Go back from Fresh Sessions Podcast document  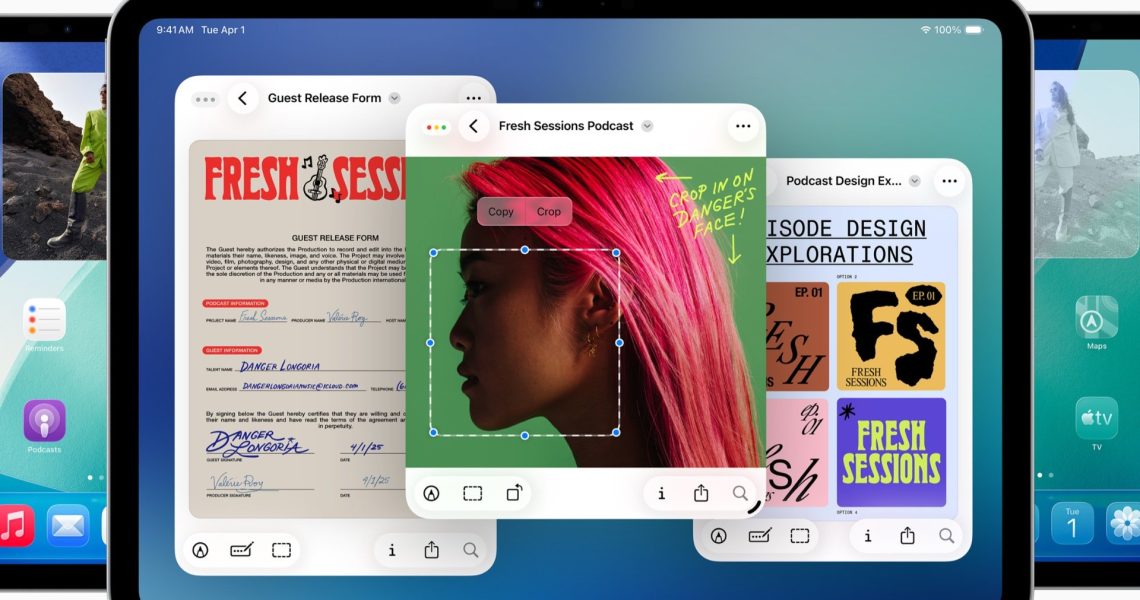tap(473, 126)
